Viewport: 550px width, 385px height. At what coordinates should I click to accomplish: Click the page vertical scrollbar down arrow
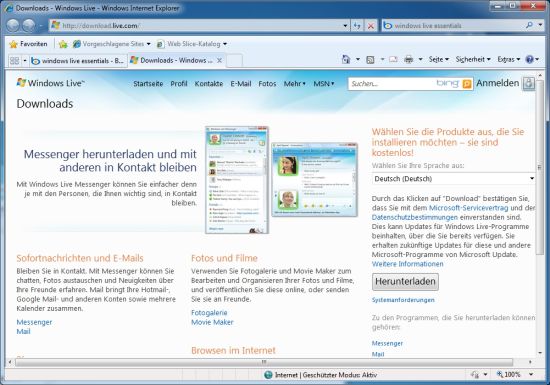(540, 353)
